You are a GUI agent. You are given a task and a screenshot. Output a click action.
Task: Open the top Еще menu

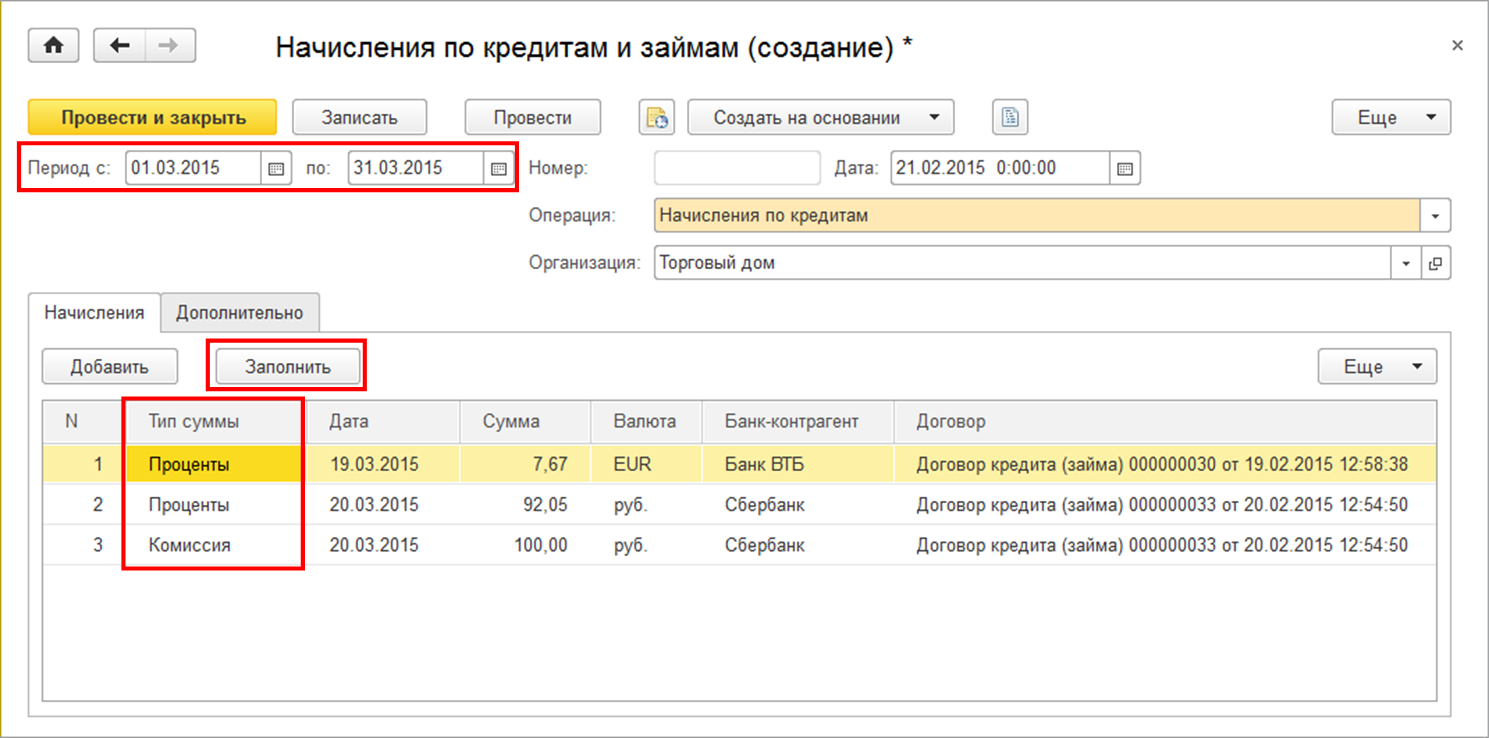(x=1391, y=117)
